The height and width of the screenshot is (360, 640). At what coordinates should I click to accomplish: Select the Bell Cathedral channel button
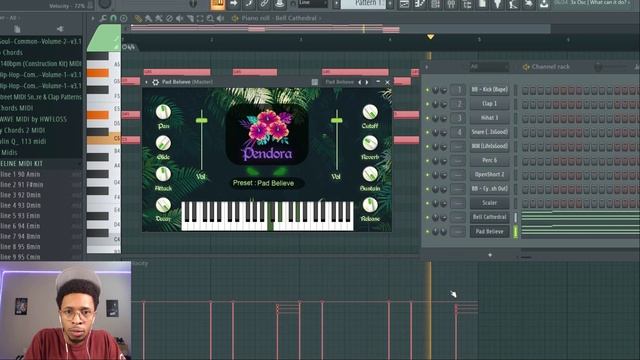pyautogui.click(x=489, y=217)
